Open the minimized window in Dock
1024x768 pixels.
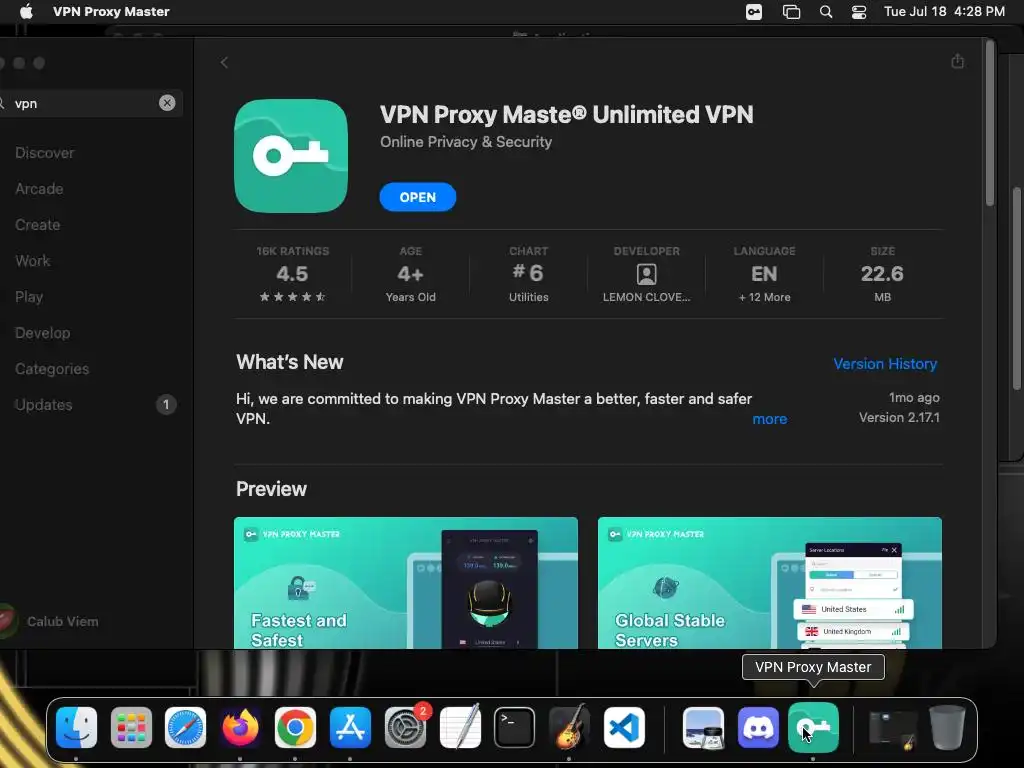point(892,729)
